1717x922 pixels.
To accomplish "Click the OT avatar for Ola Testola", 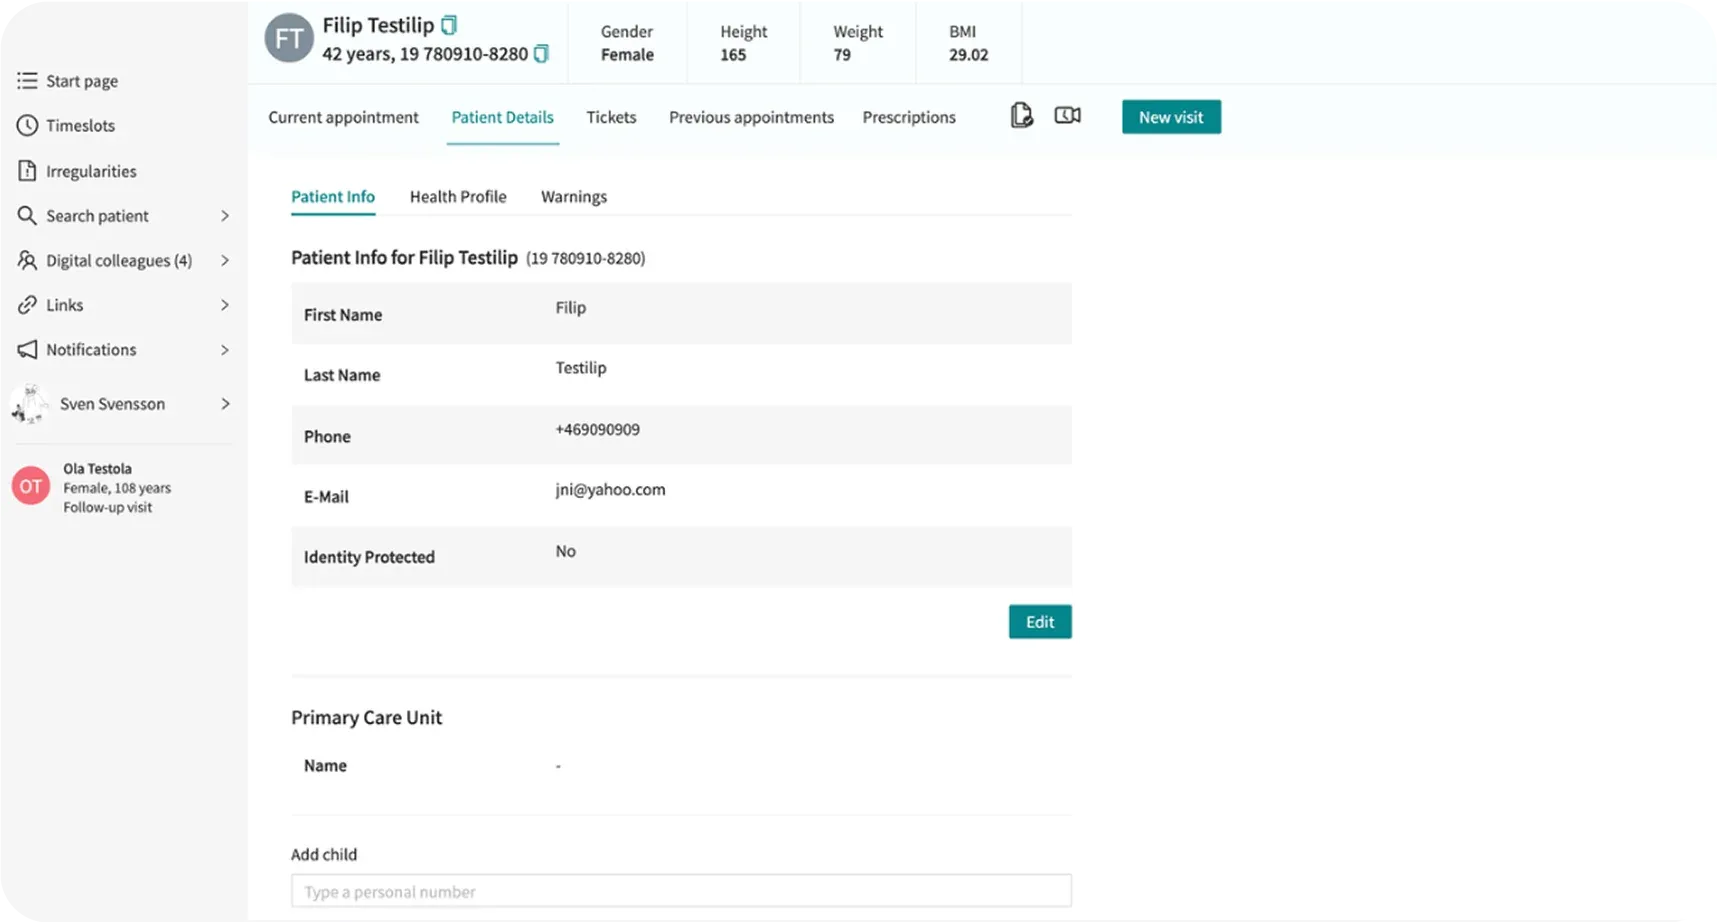I will coord(31,486).
